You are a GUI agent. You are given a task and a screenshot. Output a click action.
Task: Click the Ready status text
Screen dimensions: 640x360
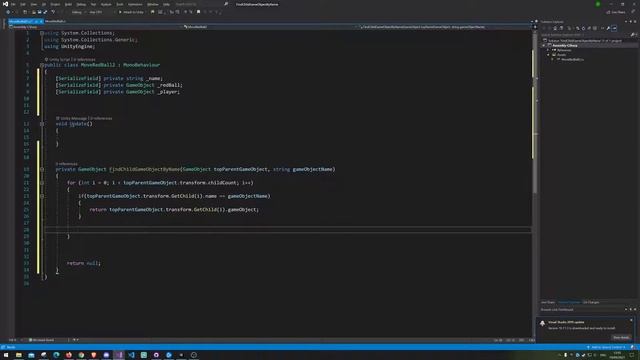click(11, 347)
